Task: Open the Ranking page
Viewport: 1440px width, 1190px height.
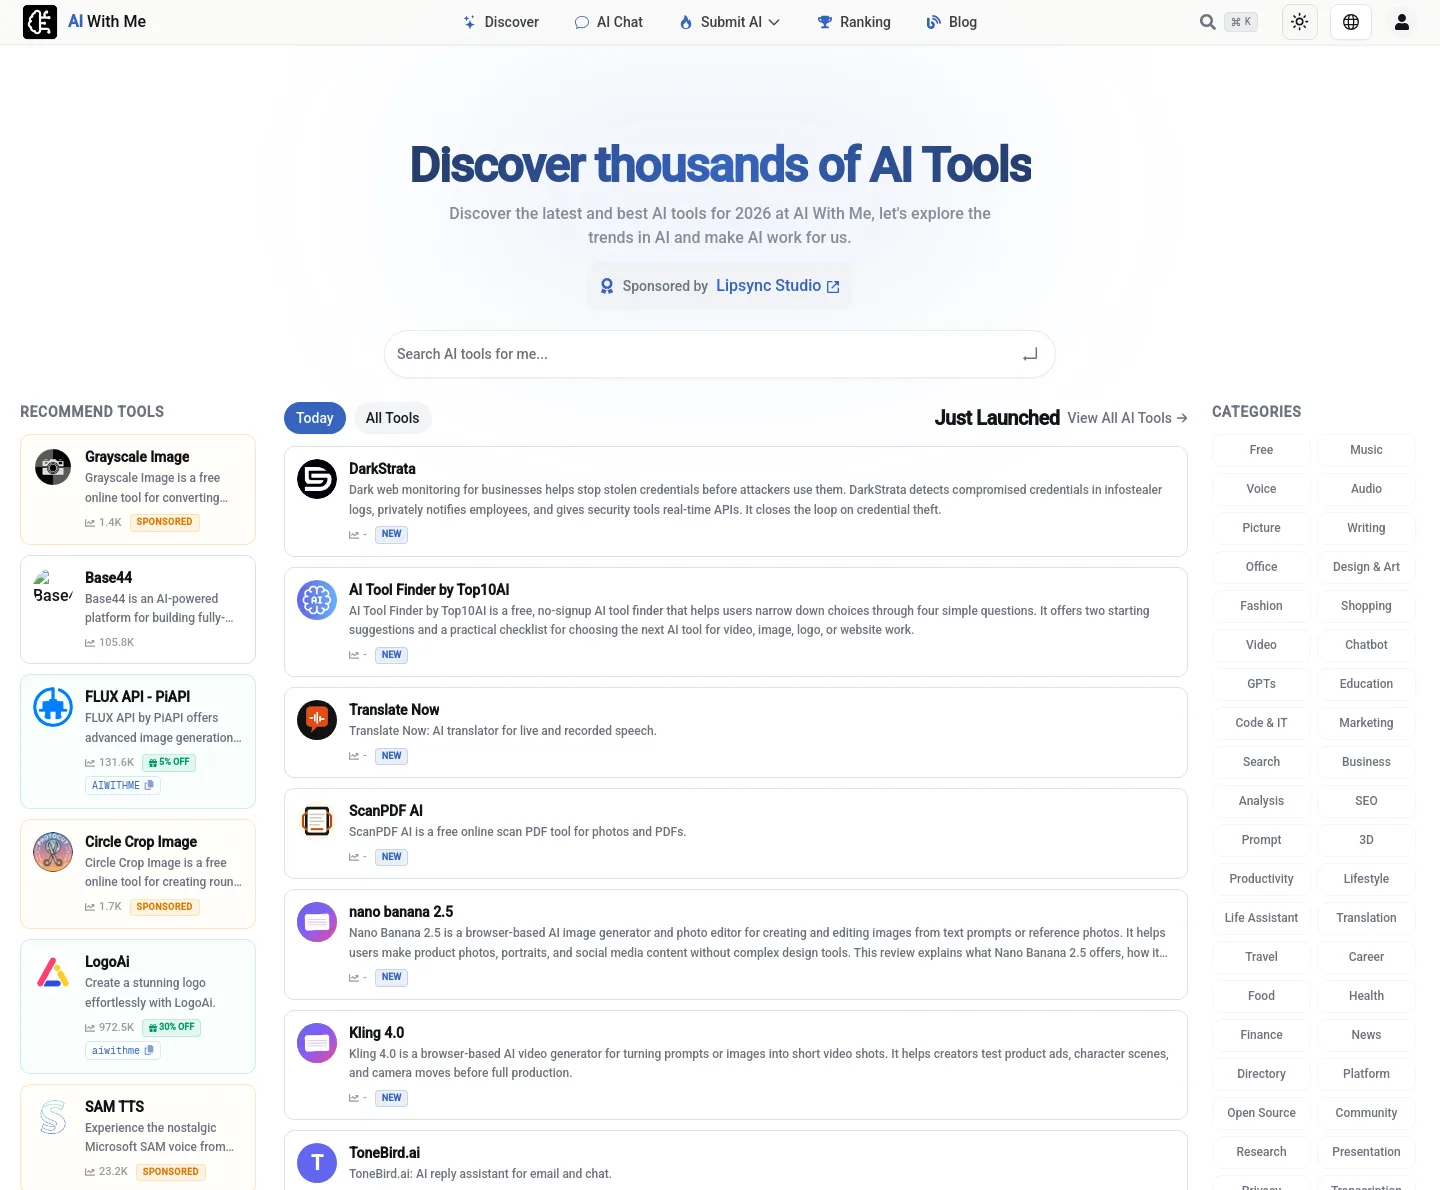Action: pos(854,22)
